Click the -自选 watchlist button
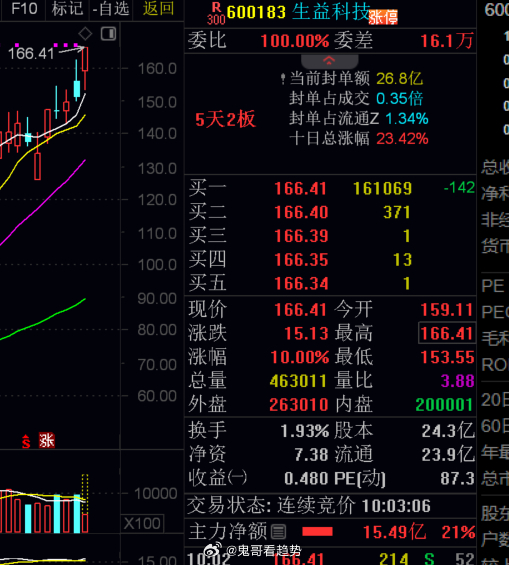 point(111,9)
